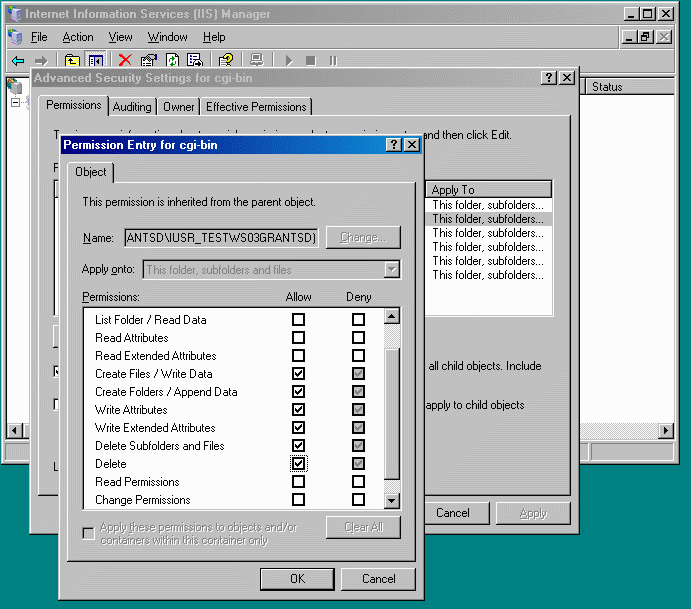The image size is (691, 609).
Task: Click the Up One Level folder icon
Action: [72, 60]
